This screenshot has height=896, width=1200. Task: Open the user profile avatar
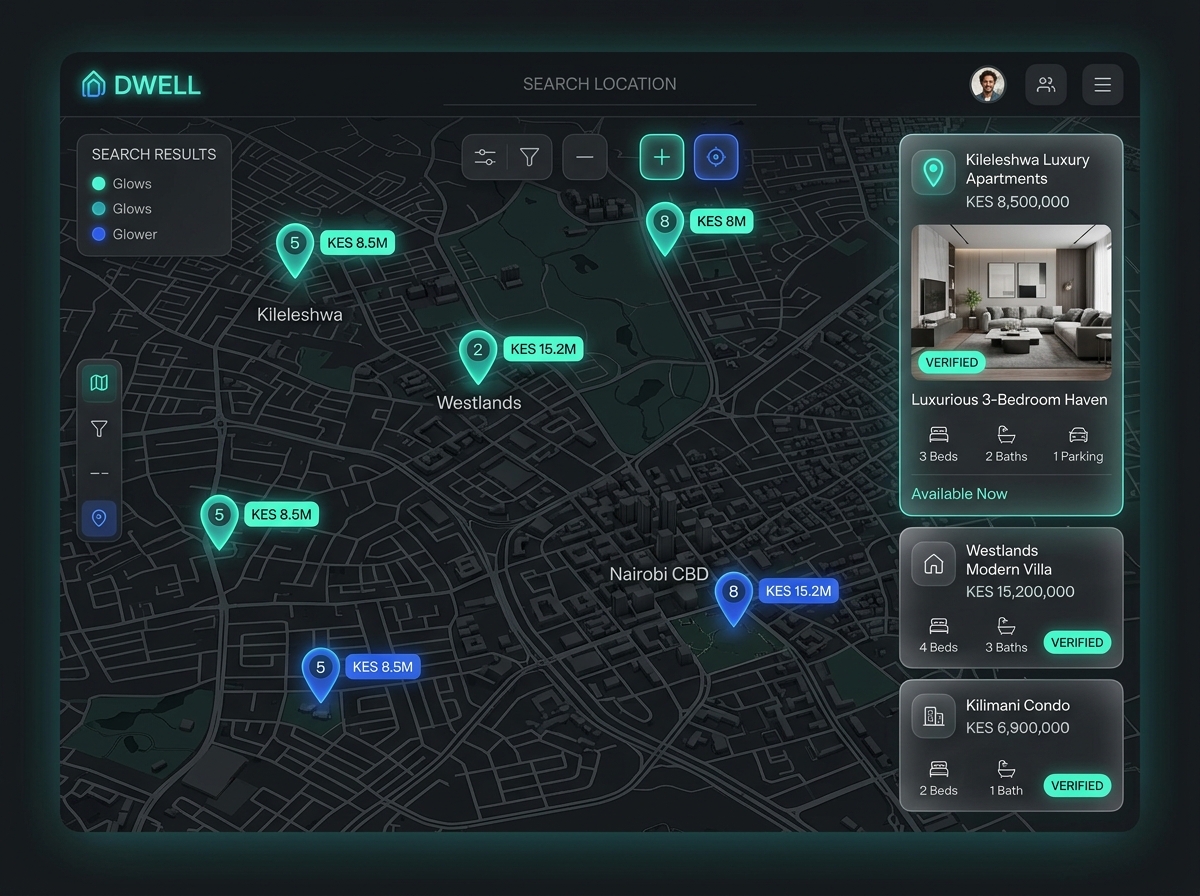click(x=988, y=85)
